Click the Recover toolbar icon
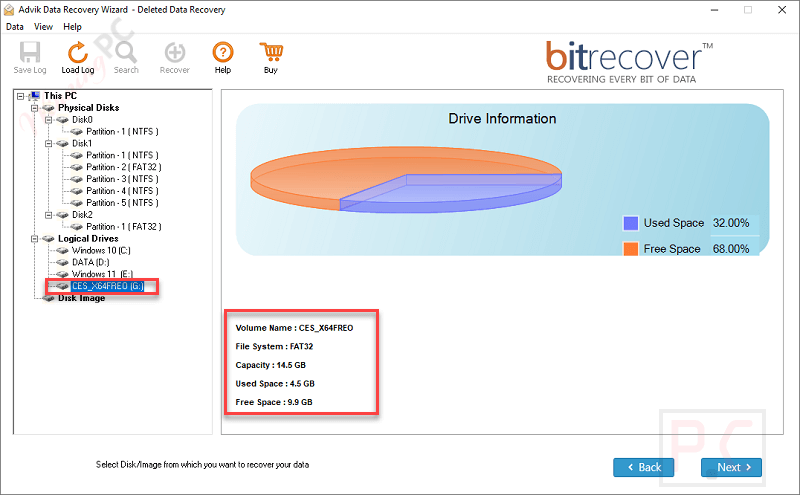The image size is (800, 495). [174, 52]
